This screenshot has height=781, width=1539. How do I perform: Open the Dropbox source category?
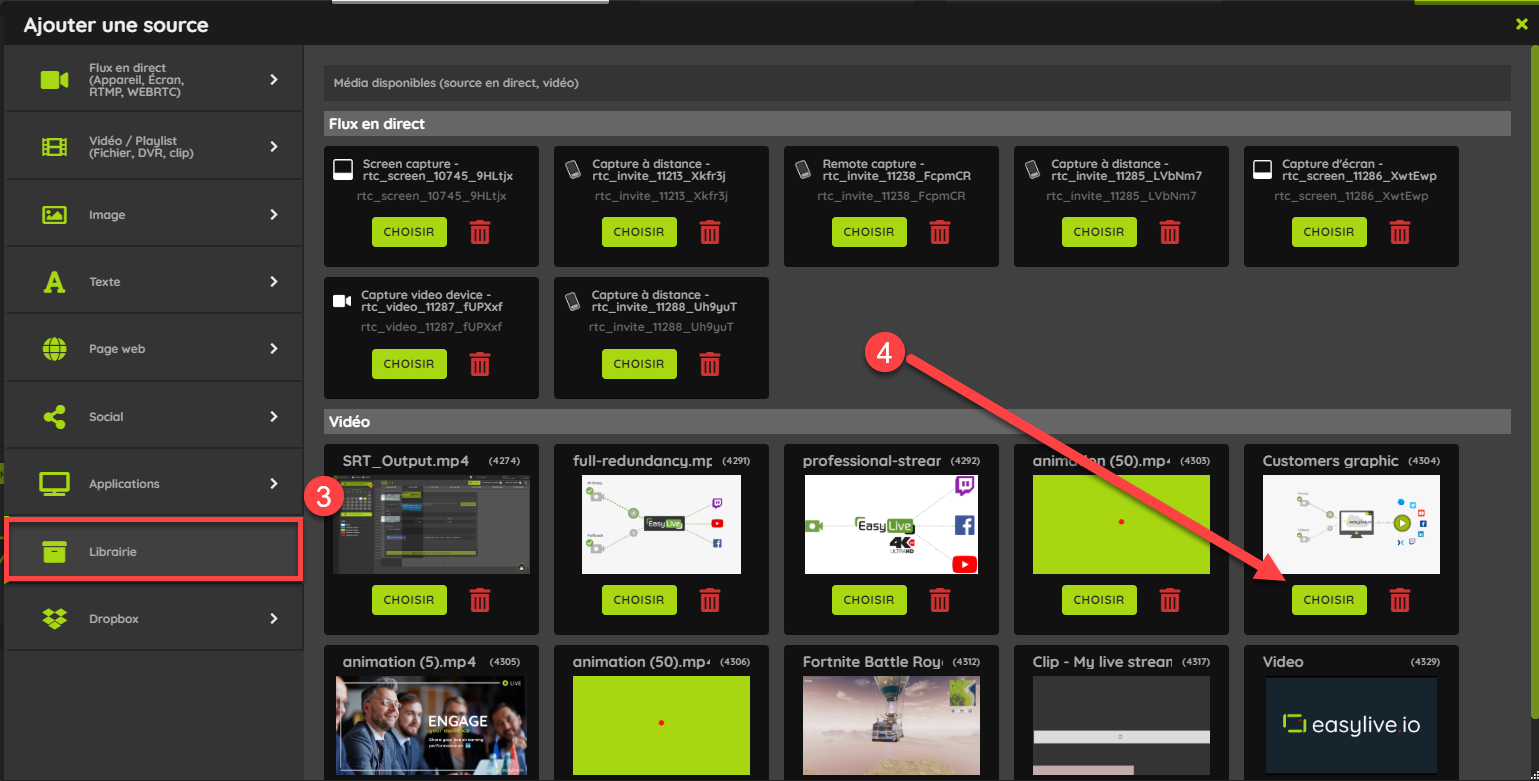tap(153, 618)
